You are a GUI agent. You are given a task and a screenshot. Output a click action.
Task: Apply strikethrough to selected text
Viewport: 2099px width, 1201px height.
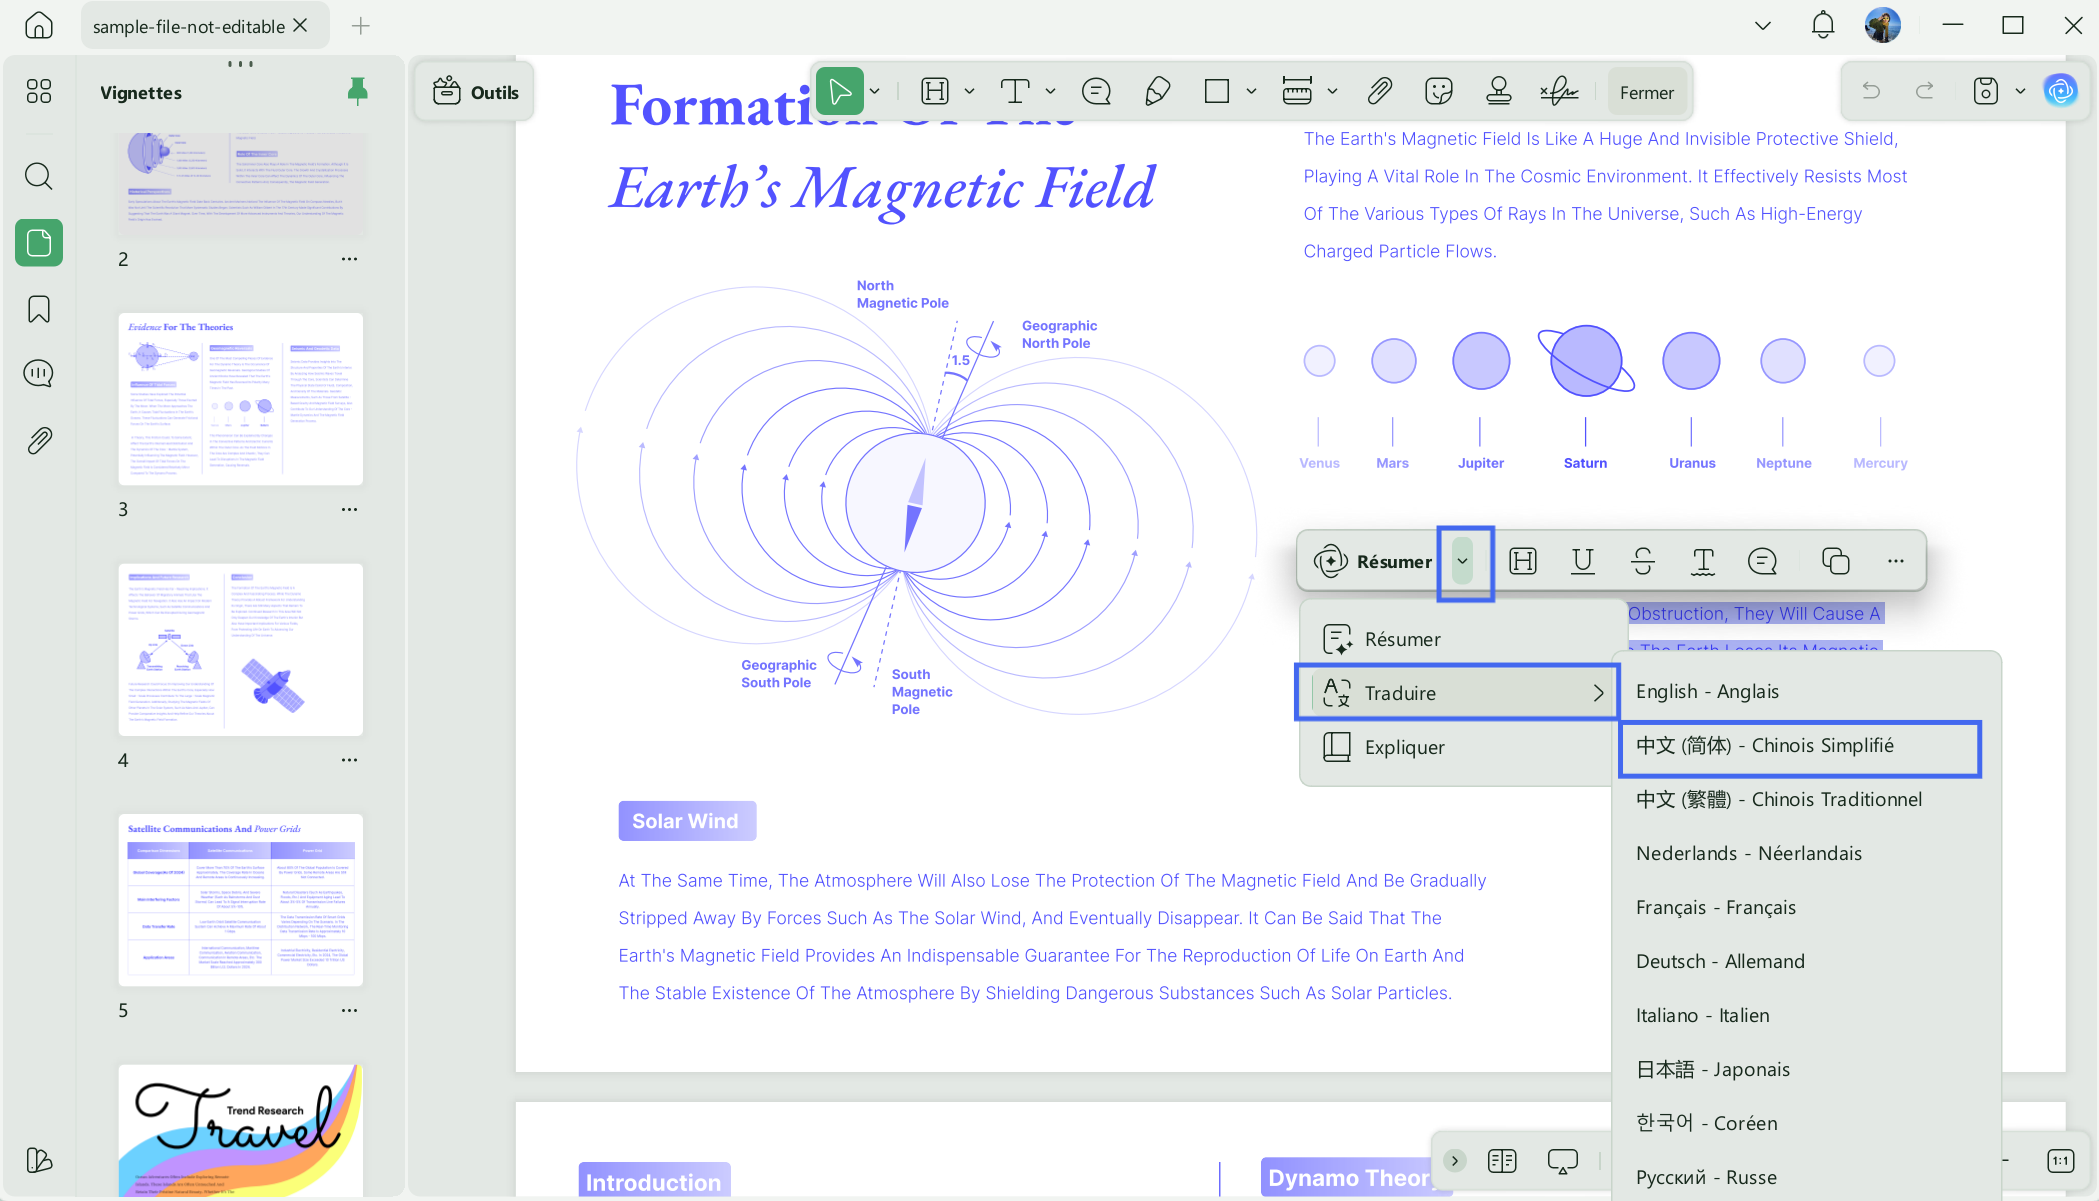click(x=1642, y=561)
